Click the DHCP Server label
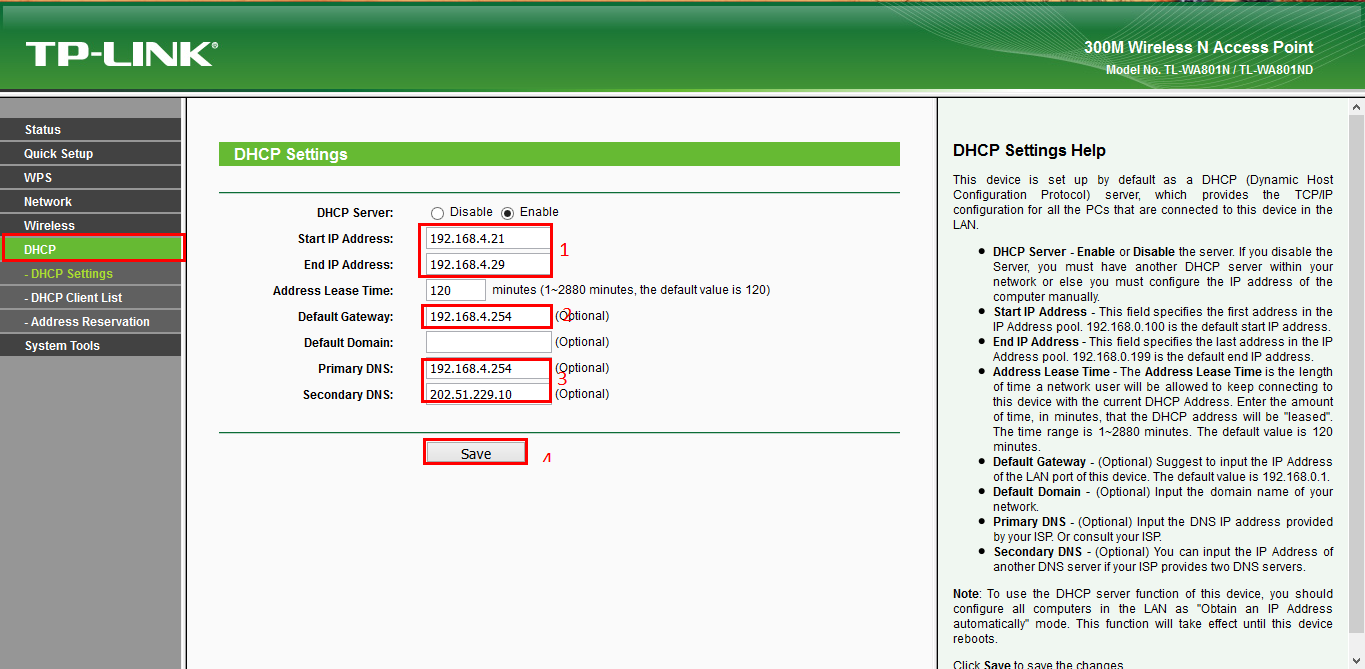 coord(355,213)
